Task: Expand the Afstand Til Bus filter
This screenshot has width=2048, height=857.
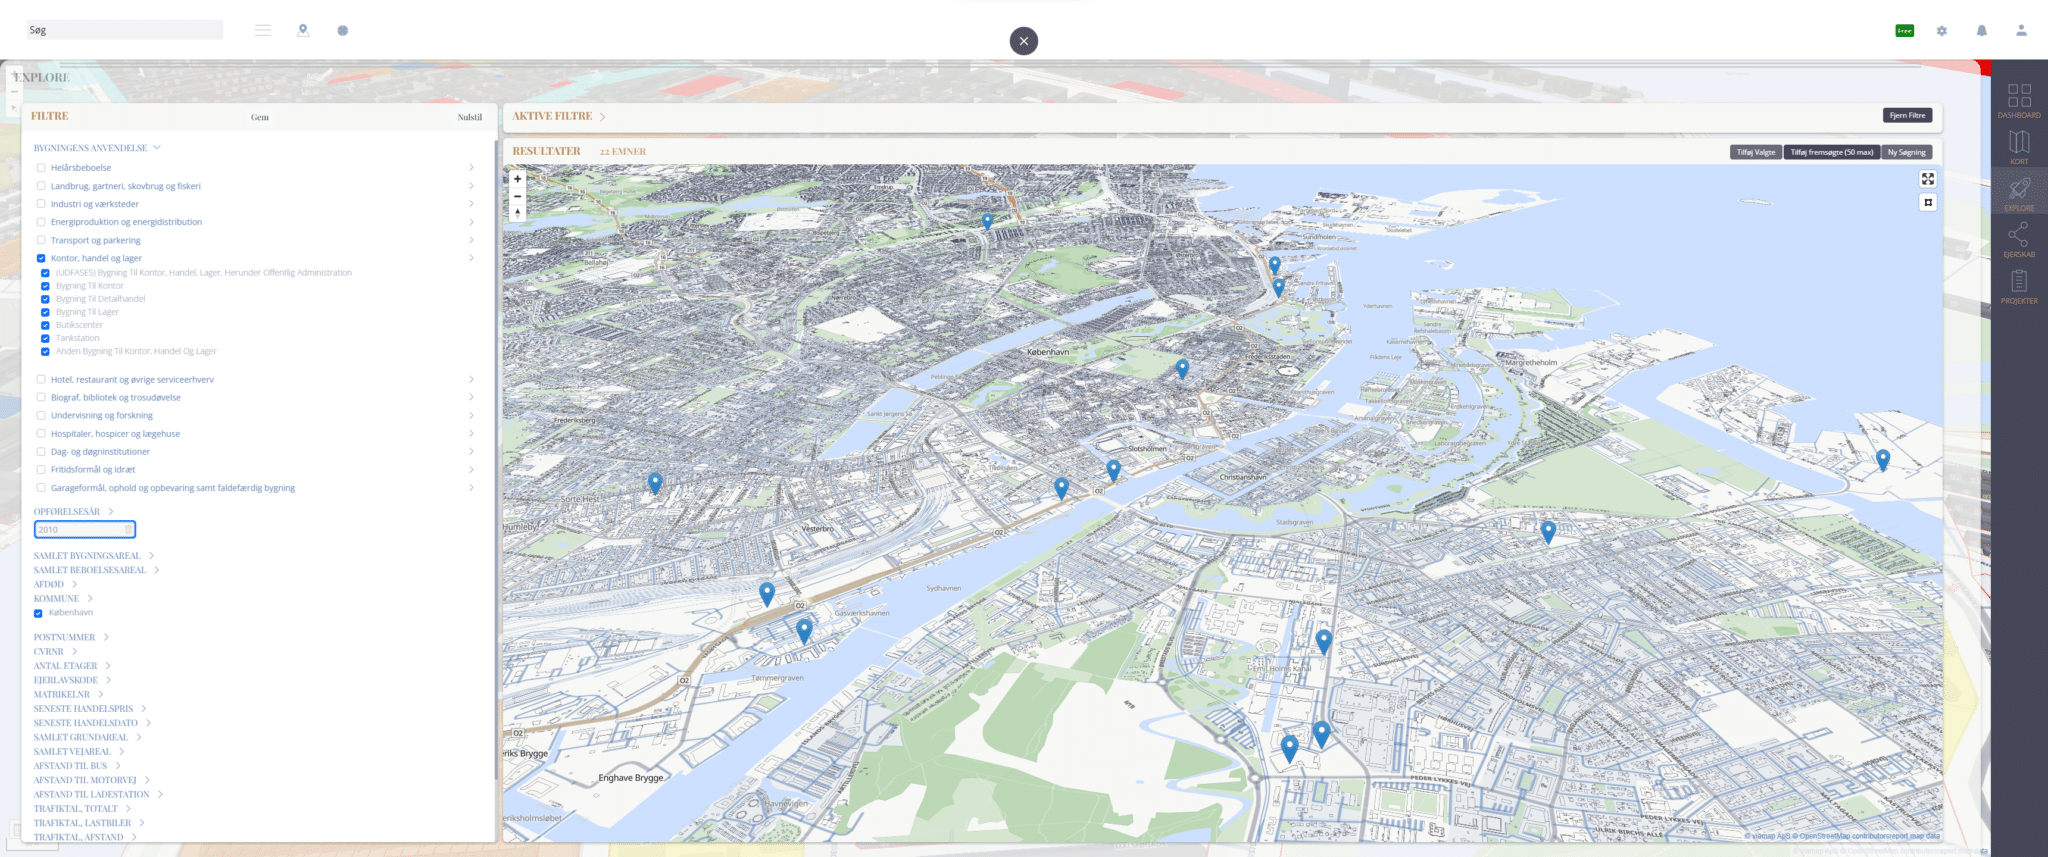Action: tap(117, 766)
